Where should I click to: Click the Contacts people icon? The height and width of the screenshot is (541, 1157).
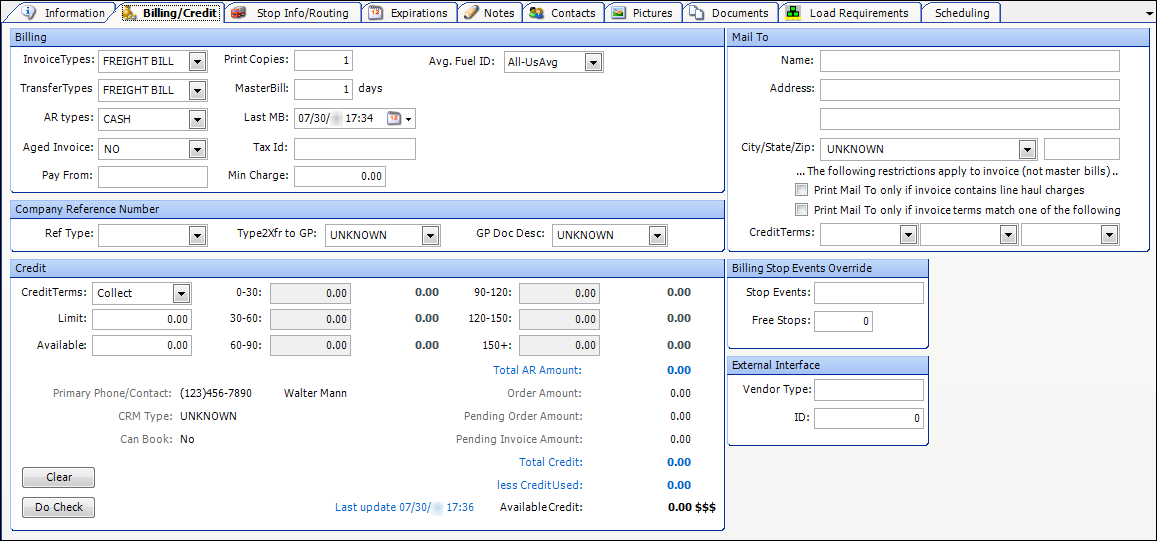coord(536,13)
